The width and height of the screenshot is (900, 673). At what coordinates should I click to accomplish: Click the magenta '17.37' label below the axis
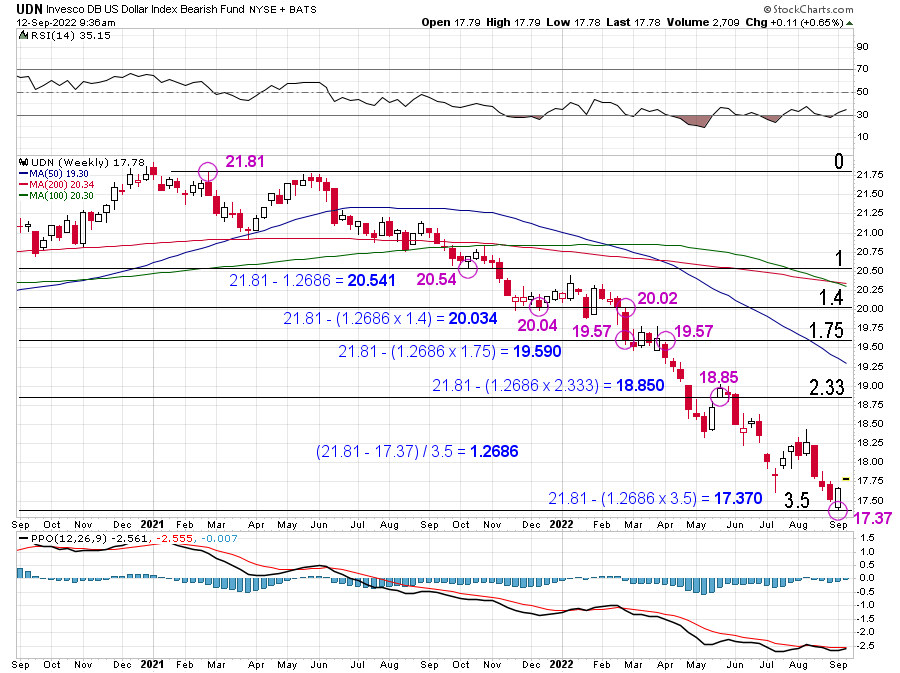[x=873, y=519]
